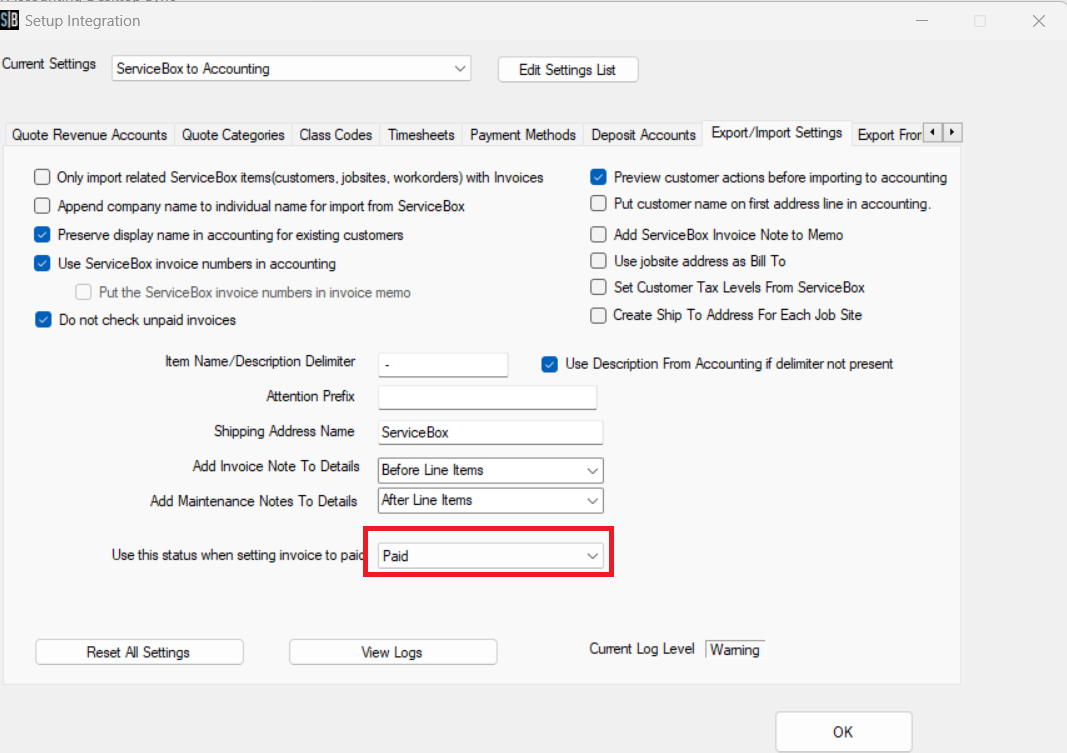
Task: Uncheck Preserve display name for existing customers
Action: coord(42,235)
